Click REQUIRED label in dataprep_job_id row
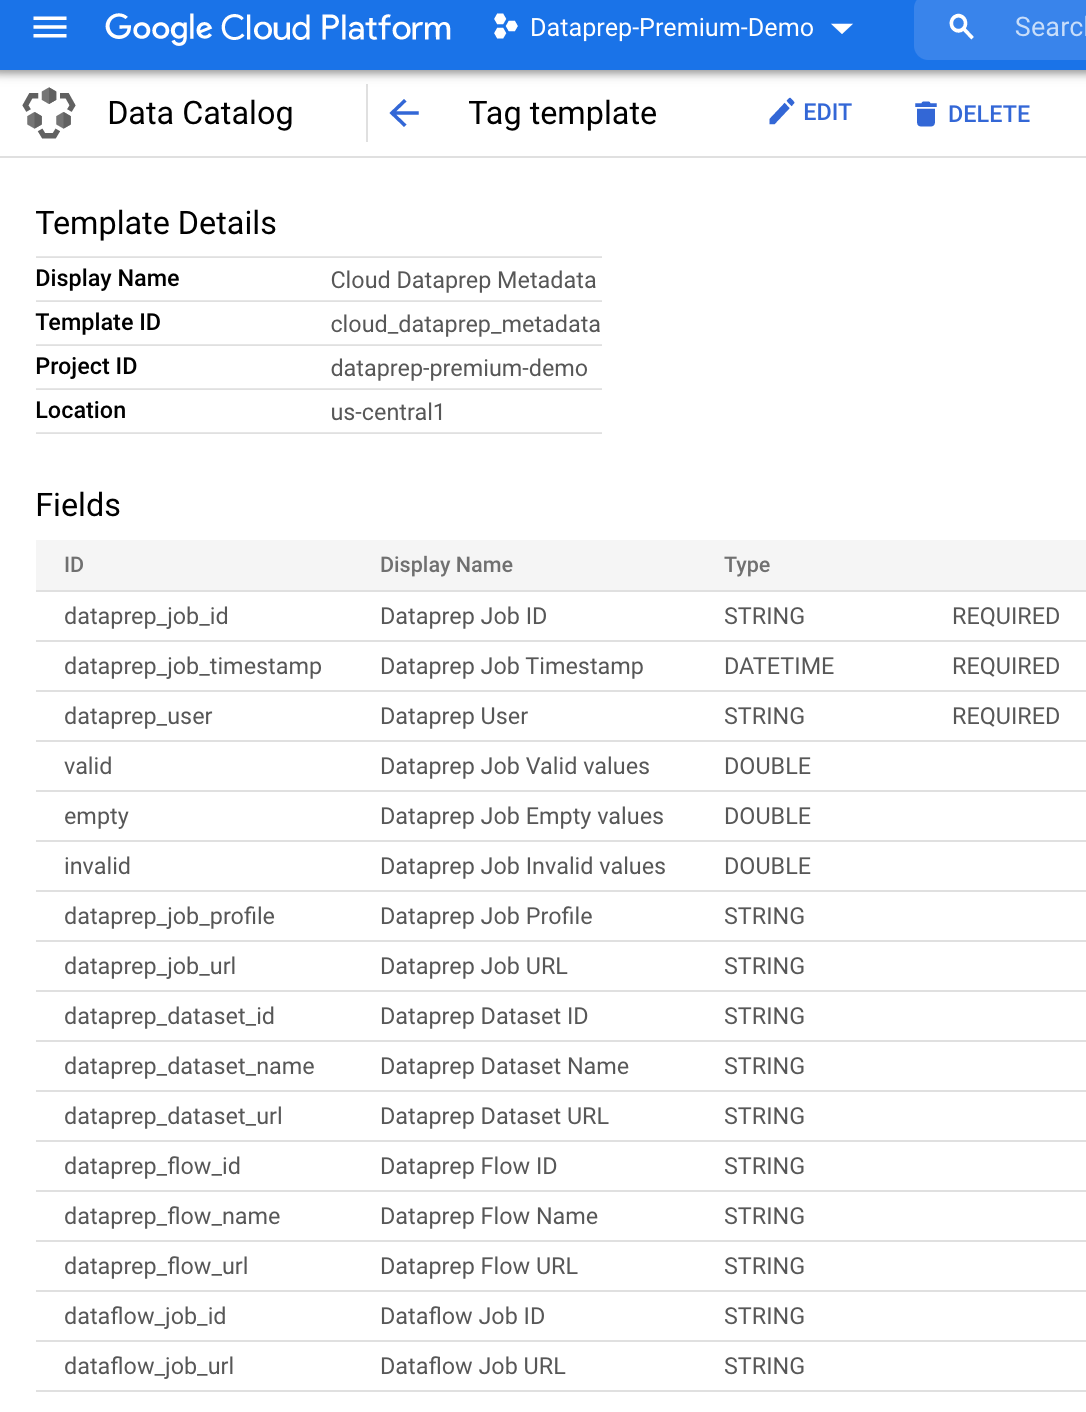1086x1412 pixels. coord(1006,616)
